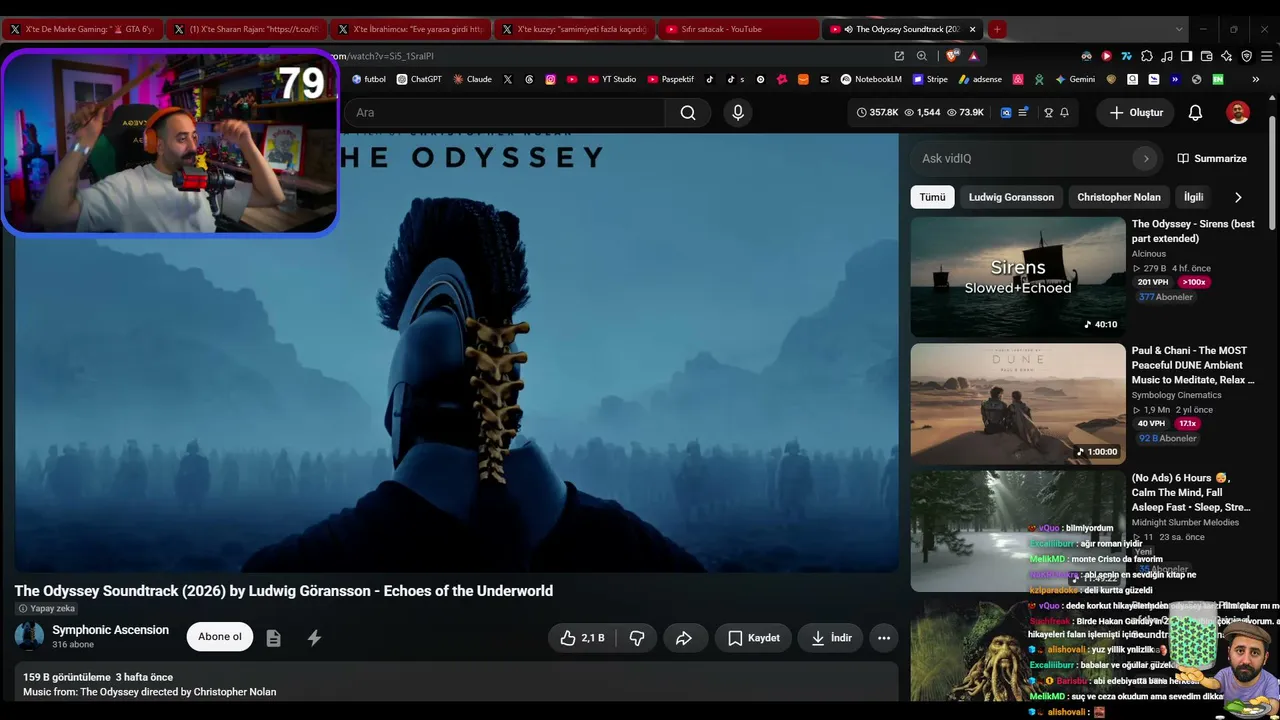Open the DUNE Paul & Chani video thumbnail
This screenshot has width=1280, height=720.
tap(1018, 404)
